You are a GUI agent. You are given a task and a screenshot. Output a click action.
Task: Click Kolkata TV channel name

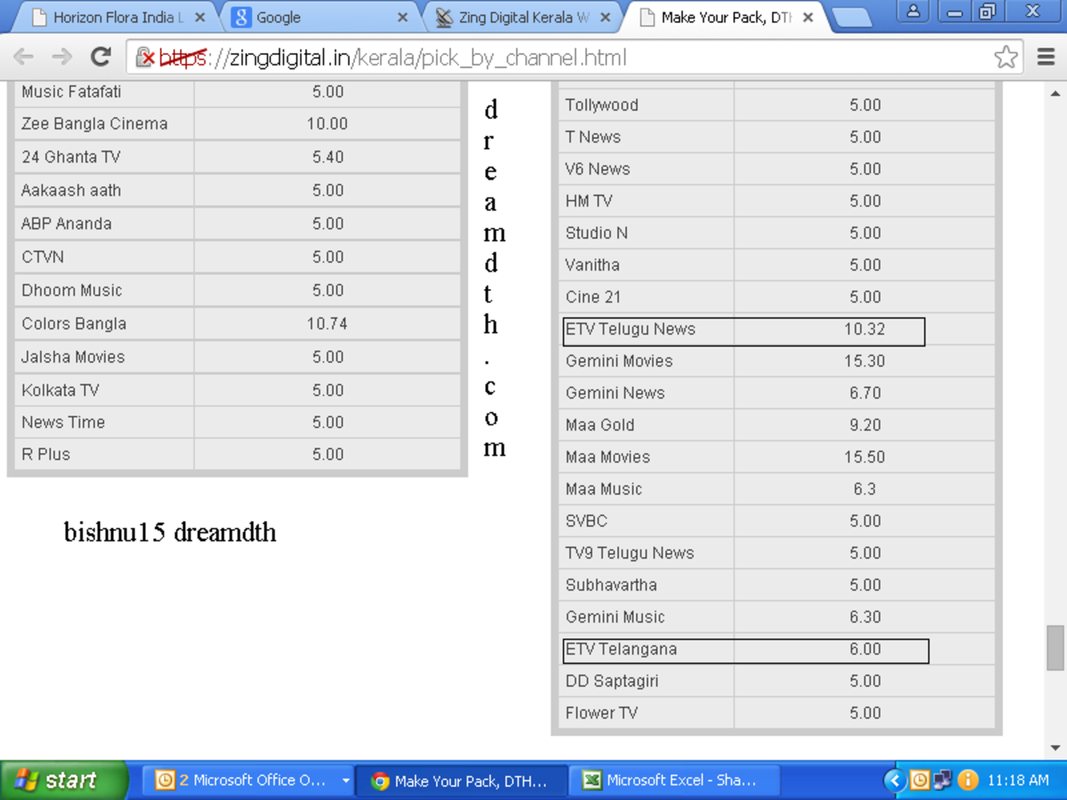coord(61,390)
